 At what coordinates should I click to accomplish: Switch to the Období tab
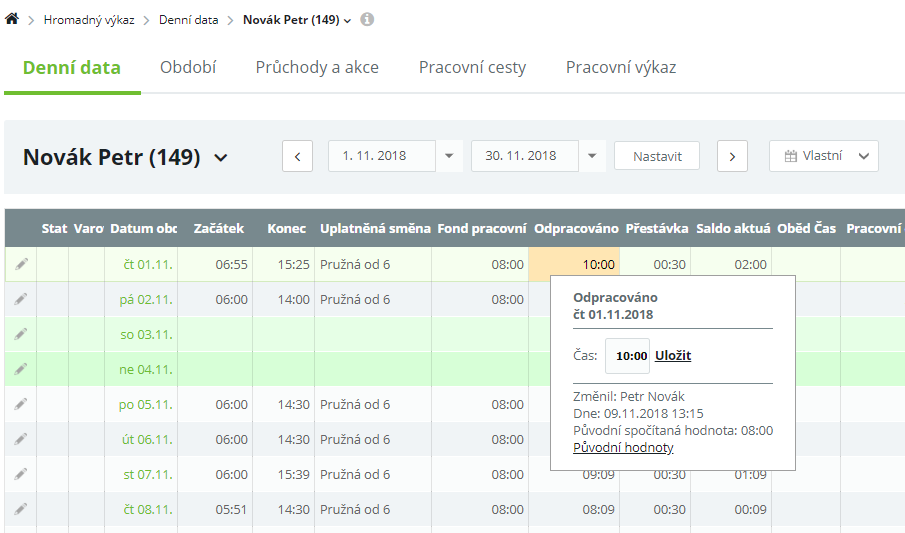tap(188, 68)
